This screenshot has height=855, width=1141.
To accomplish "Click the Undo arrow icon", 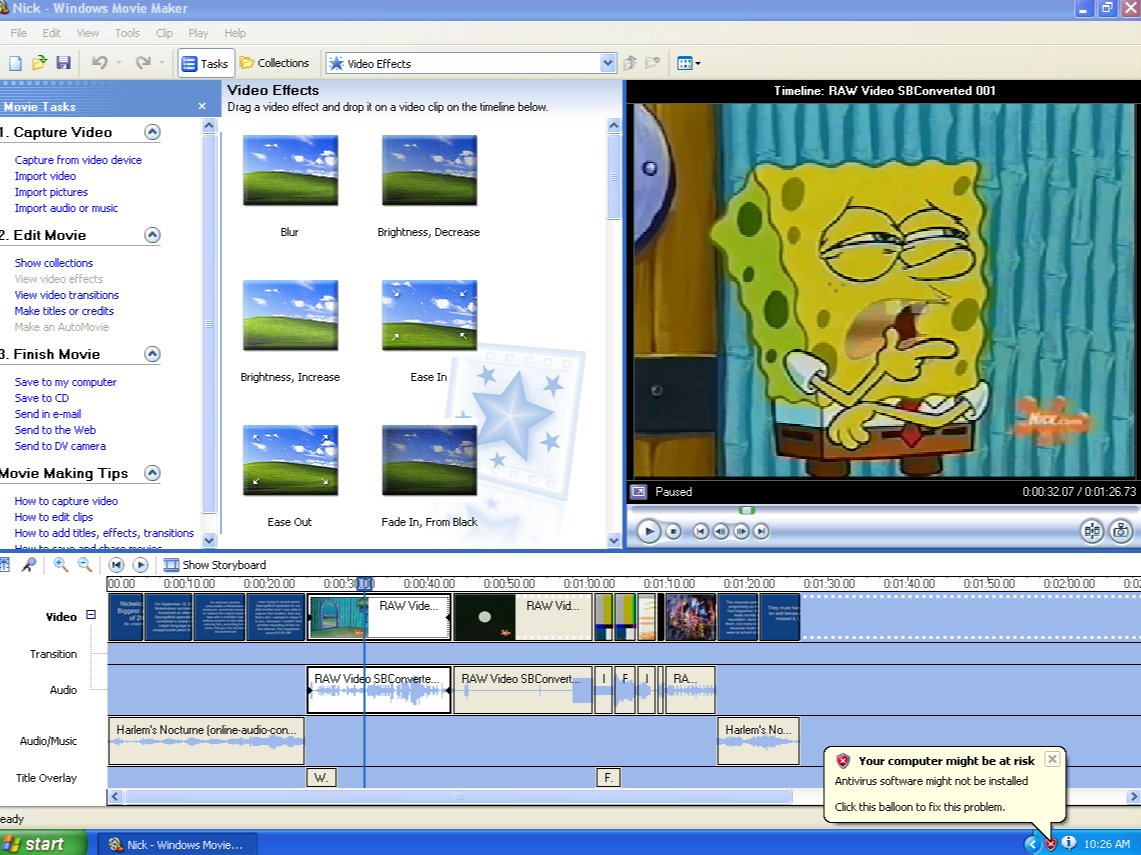I will pos(100,63).
